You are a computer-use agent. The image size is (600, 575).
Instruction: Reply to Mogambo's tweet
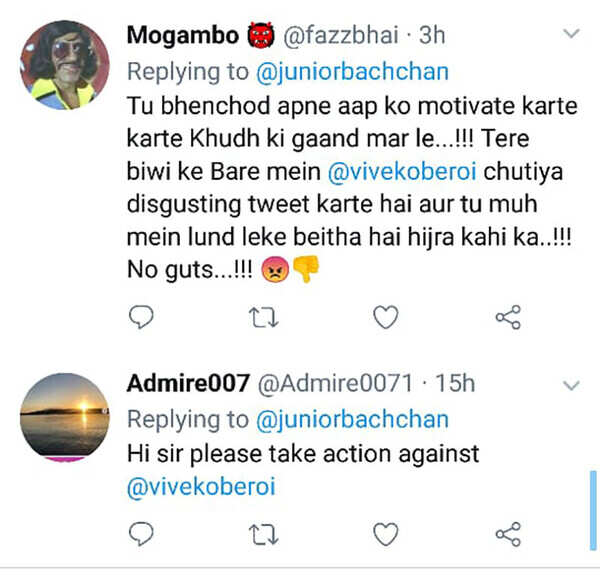coord(142,318)
